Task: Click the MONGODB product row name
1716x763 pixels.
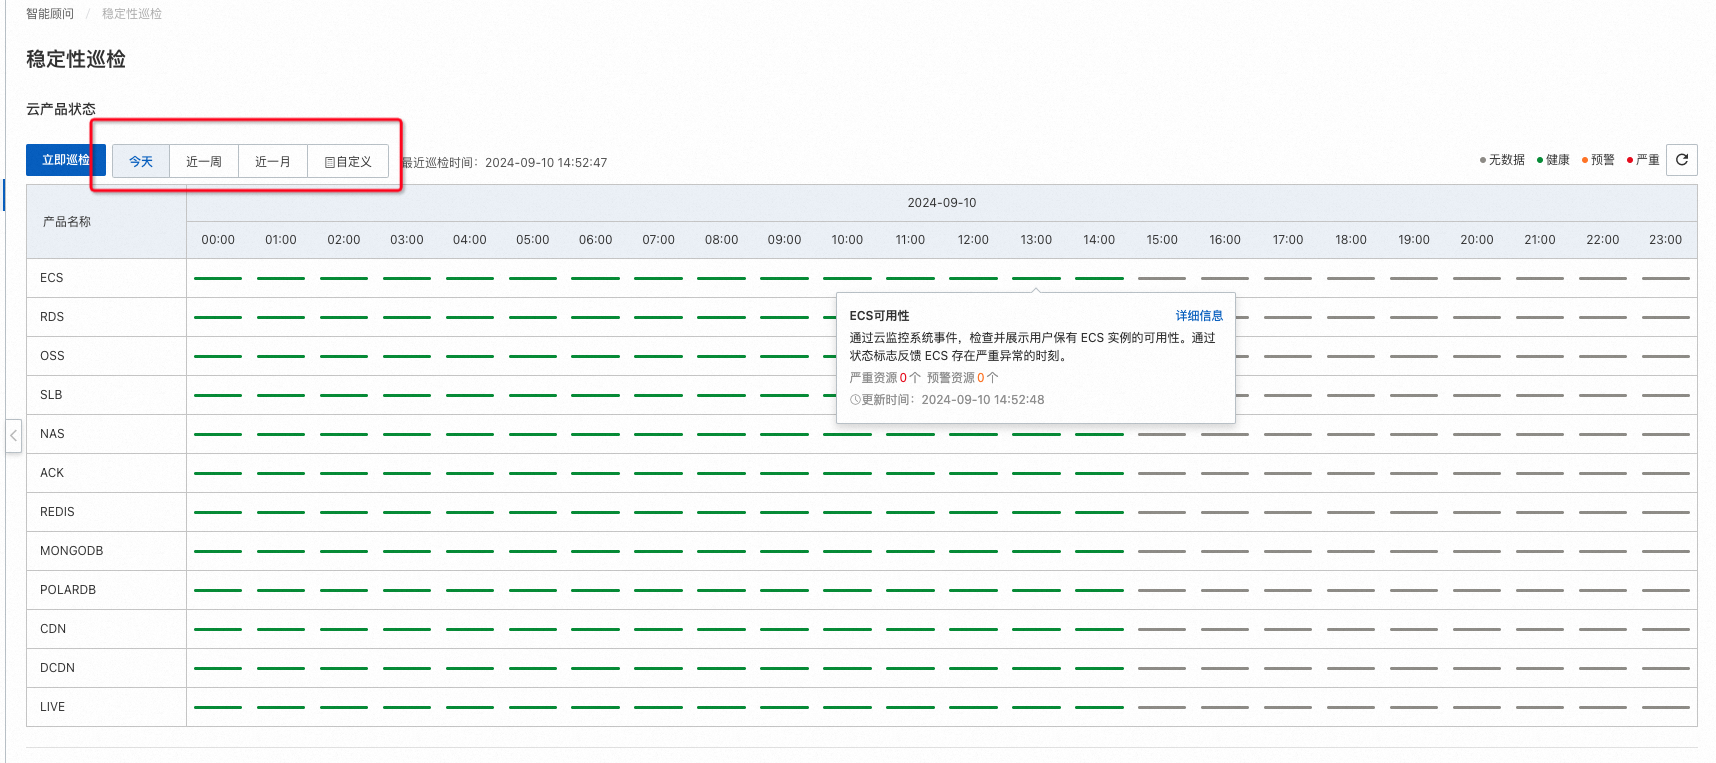Action: 72,551
